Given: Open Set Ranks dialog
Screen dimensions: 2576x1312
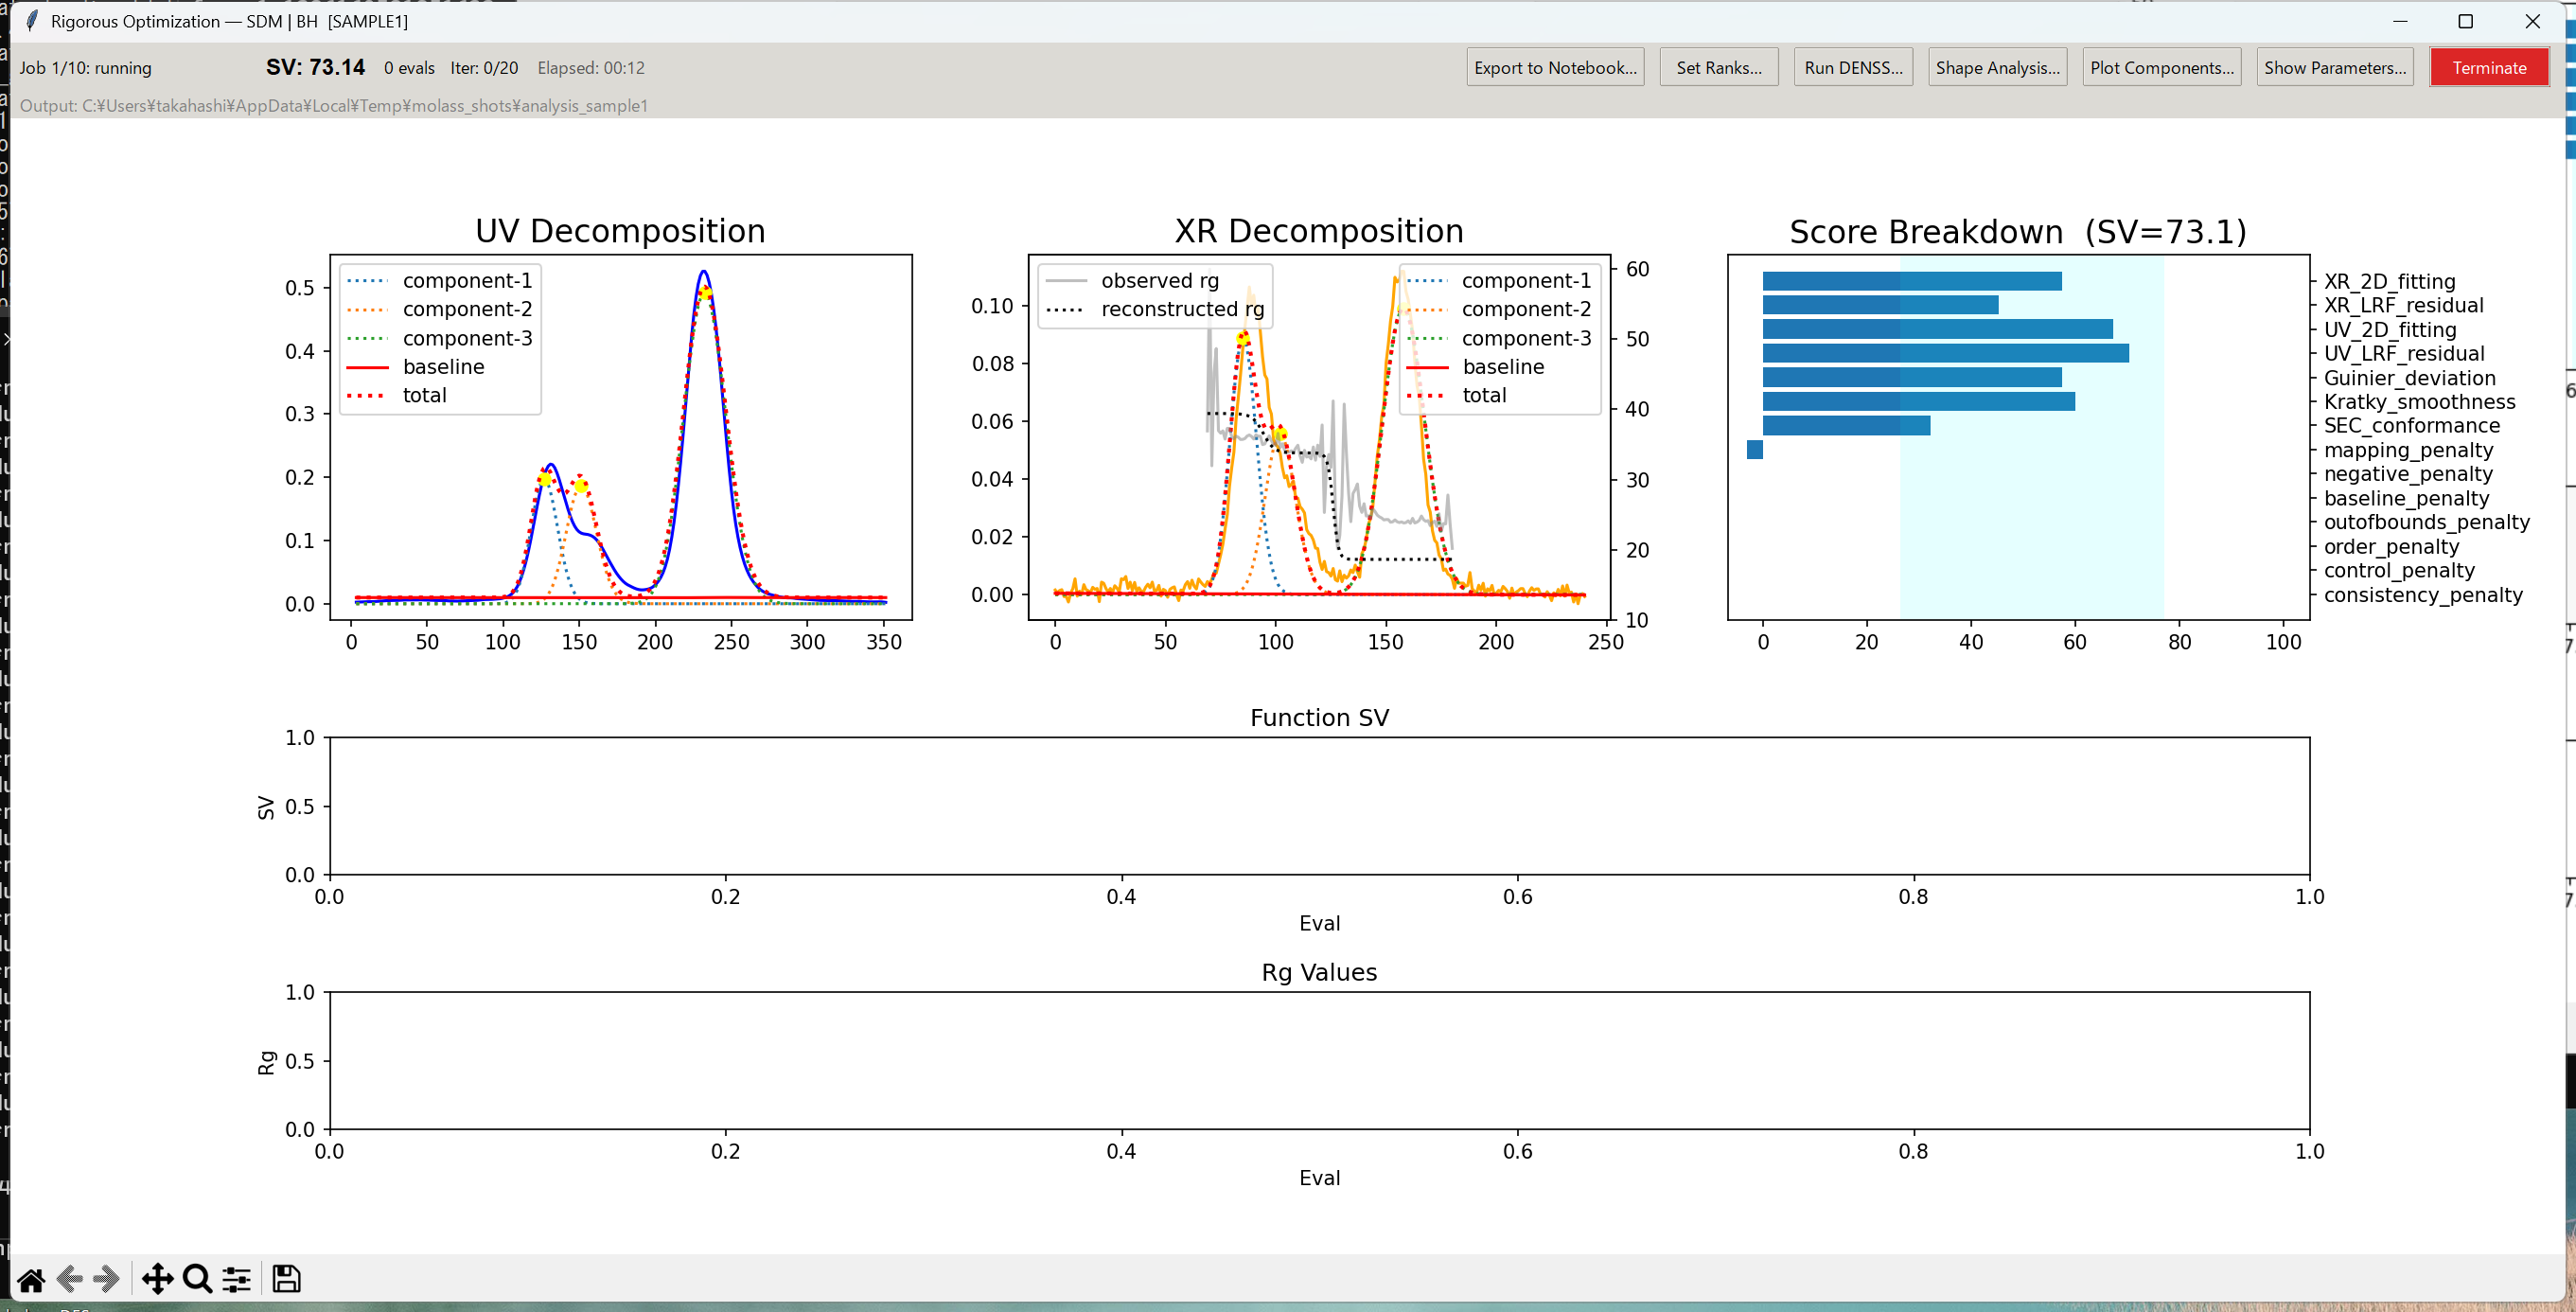Looking at the screenshot, I should coord(1719,67).
